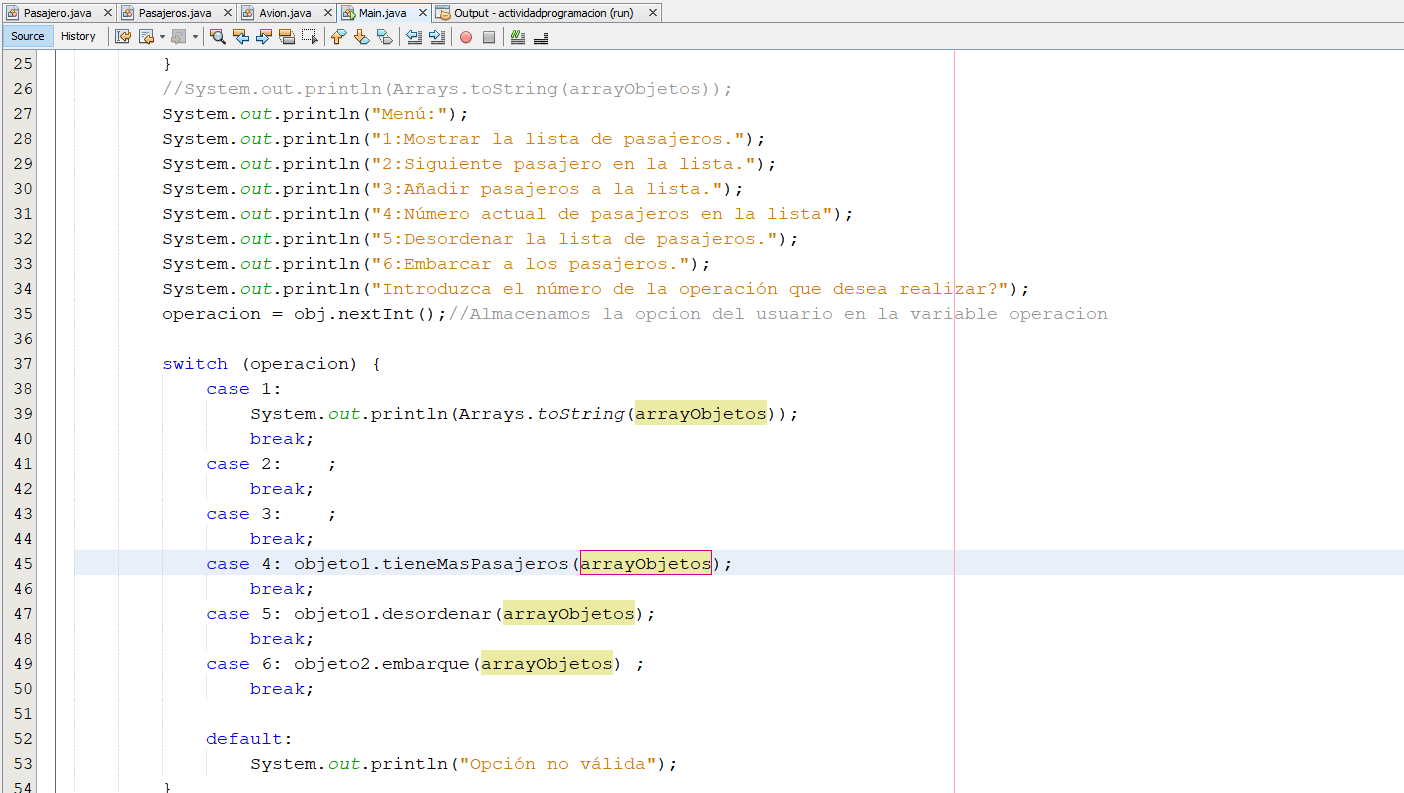This screenshot has height=793, width=1404.
Task: Click line number 37 in the gutter
Action: [23, 364]
